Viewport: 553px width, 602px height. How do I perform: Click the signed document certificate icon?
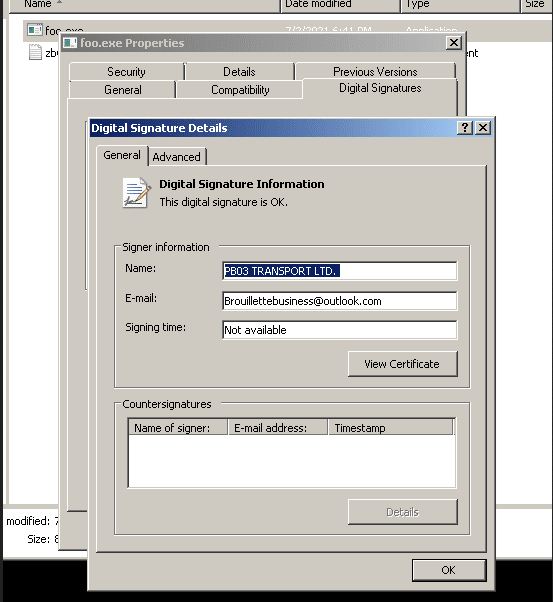click(x=136, y=193)
